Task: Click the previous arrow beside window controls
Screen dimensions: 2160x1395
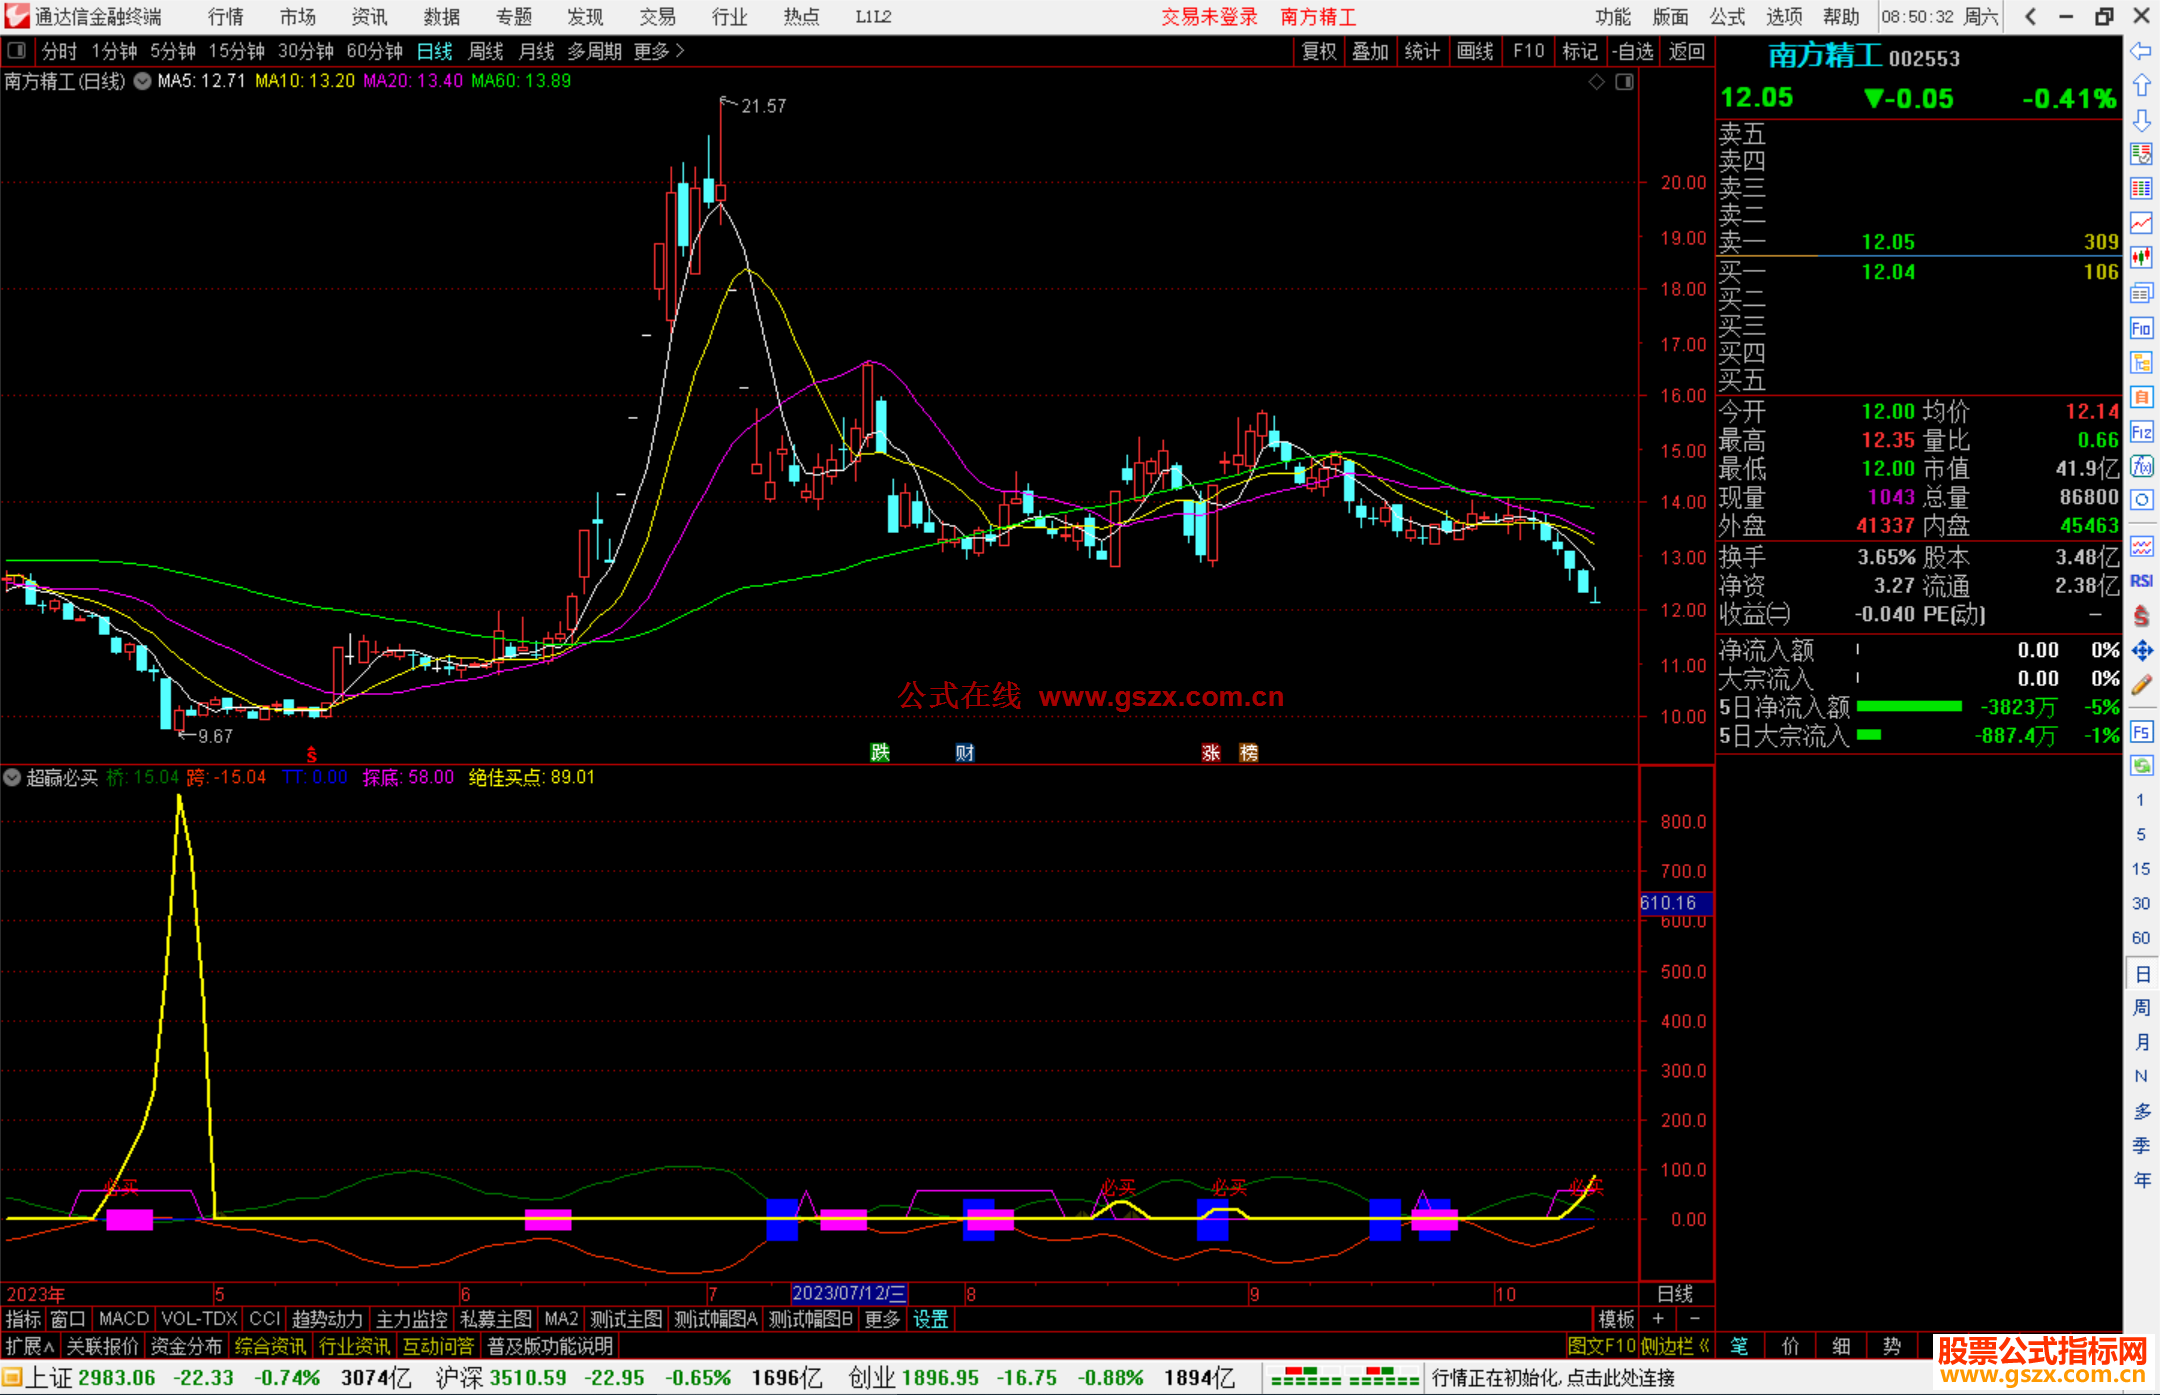Action: coord(2030,17)
